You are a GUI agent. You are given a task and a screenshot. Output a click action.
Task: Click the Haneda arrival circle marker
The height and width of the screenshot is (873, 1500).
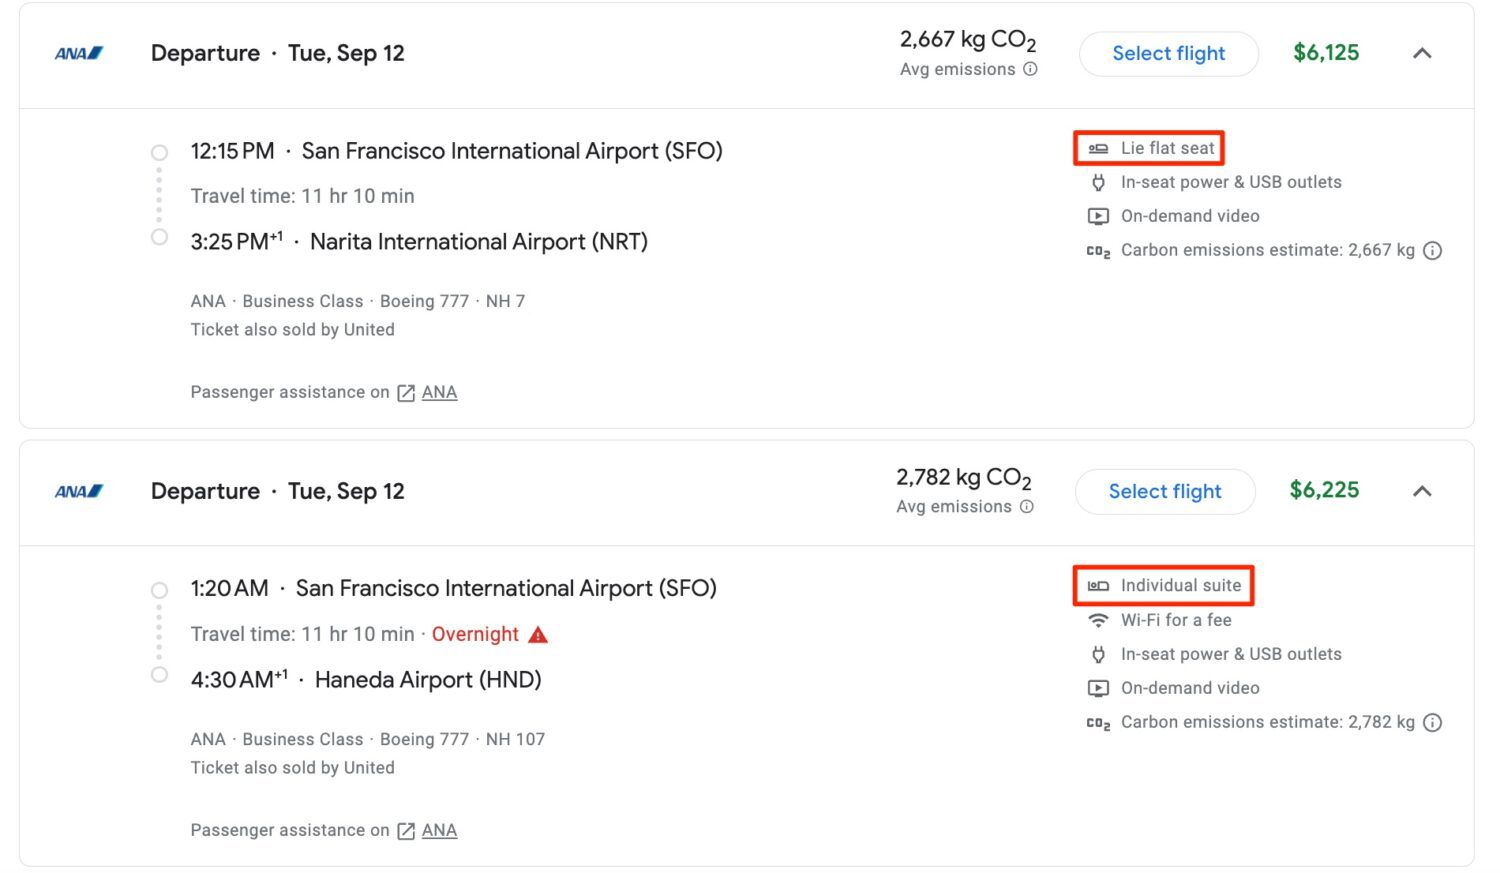(160, 674)
